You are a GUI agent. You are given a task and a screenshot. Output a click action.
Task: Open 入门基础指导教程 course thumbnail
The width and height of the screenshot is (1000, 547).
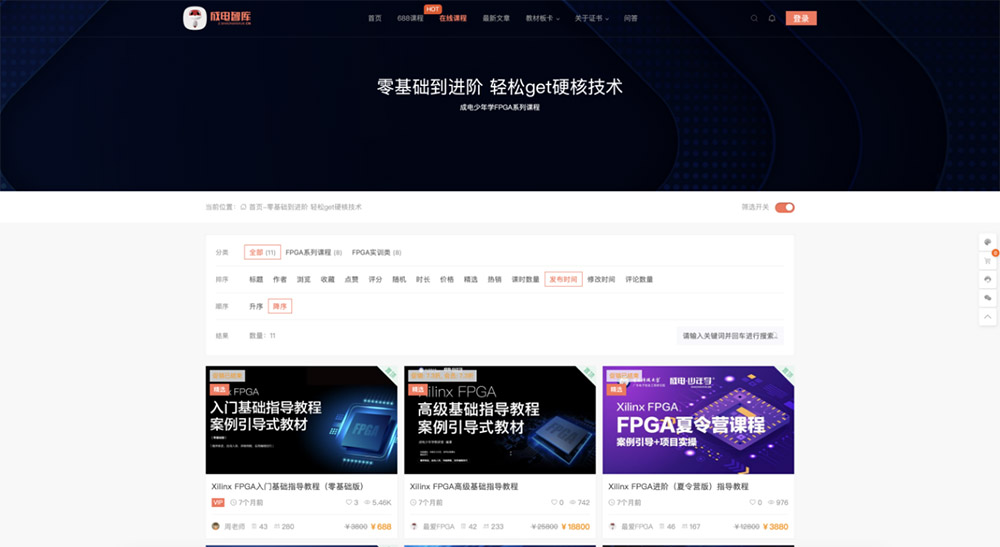[301, 420]
